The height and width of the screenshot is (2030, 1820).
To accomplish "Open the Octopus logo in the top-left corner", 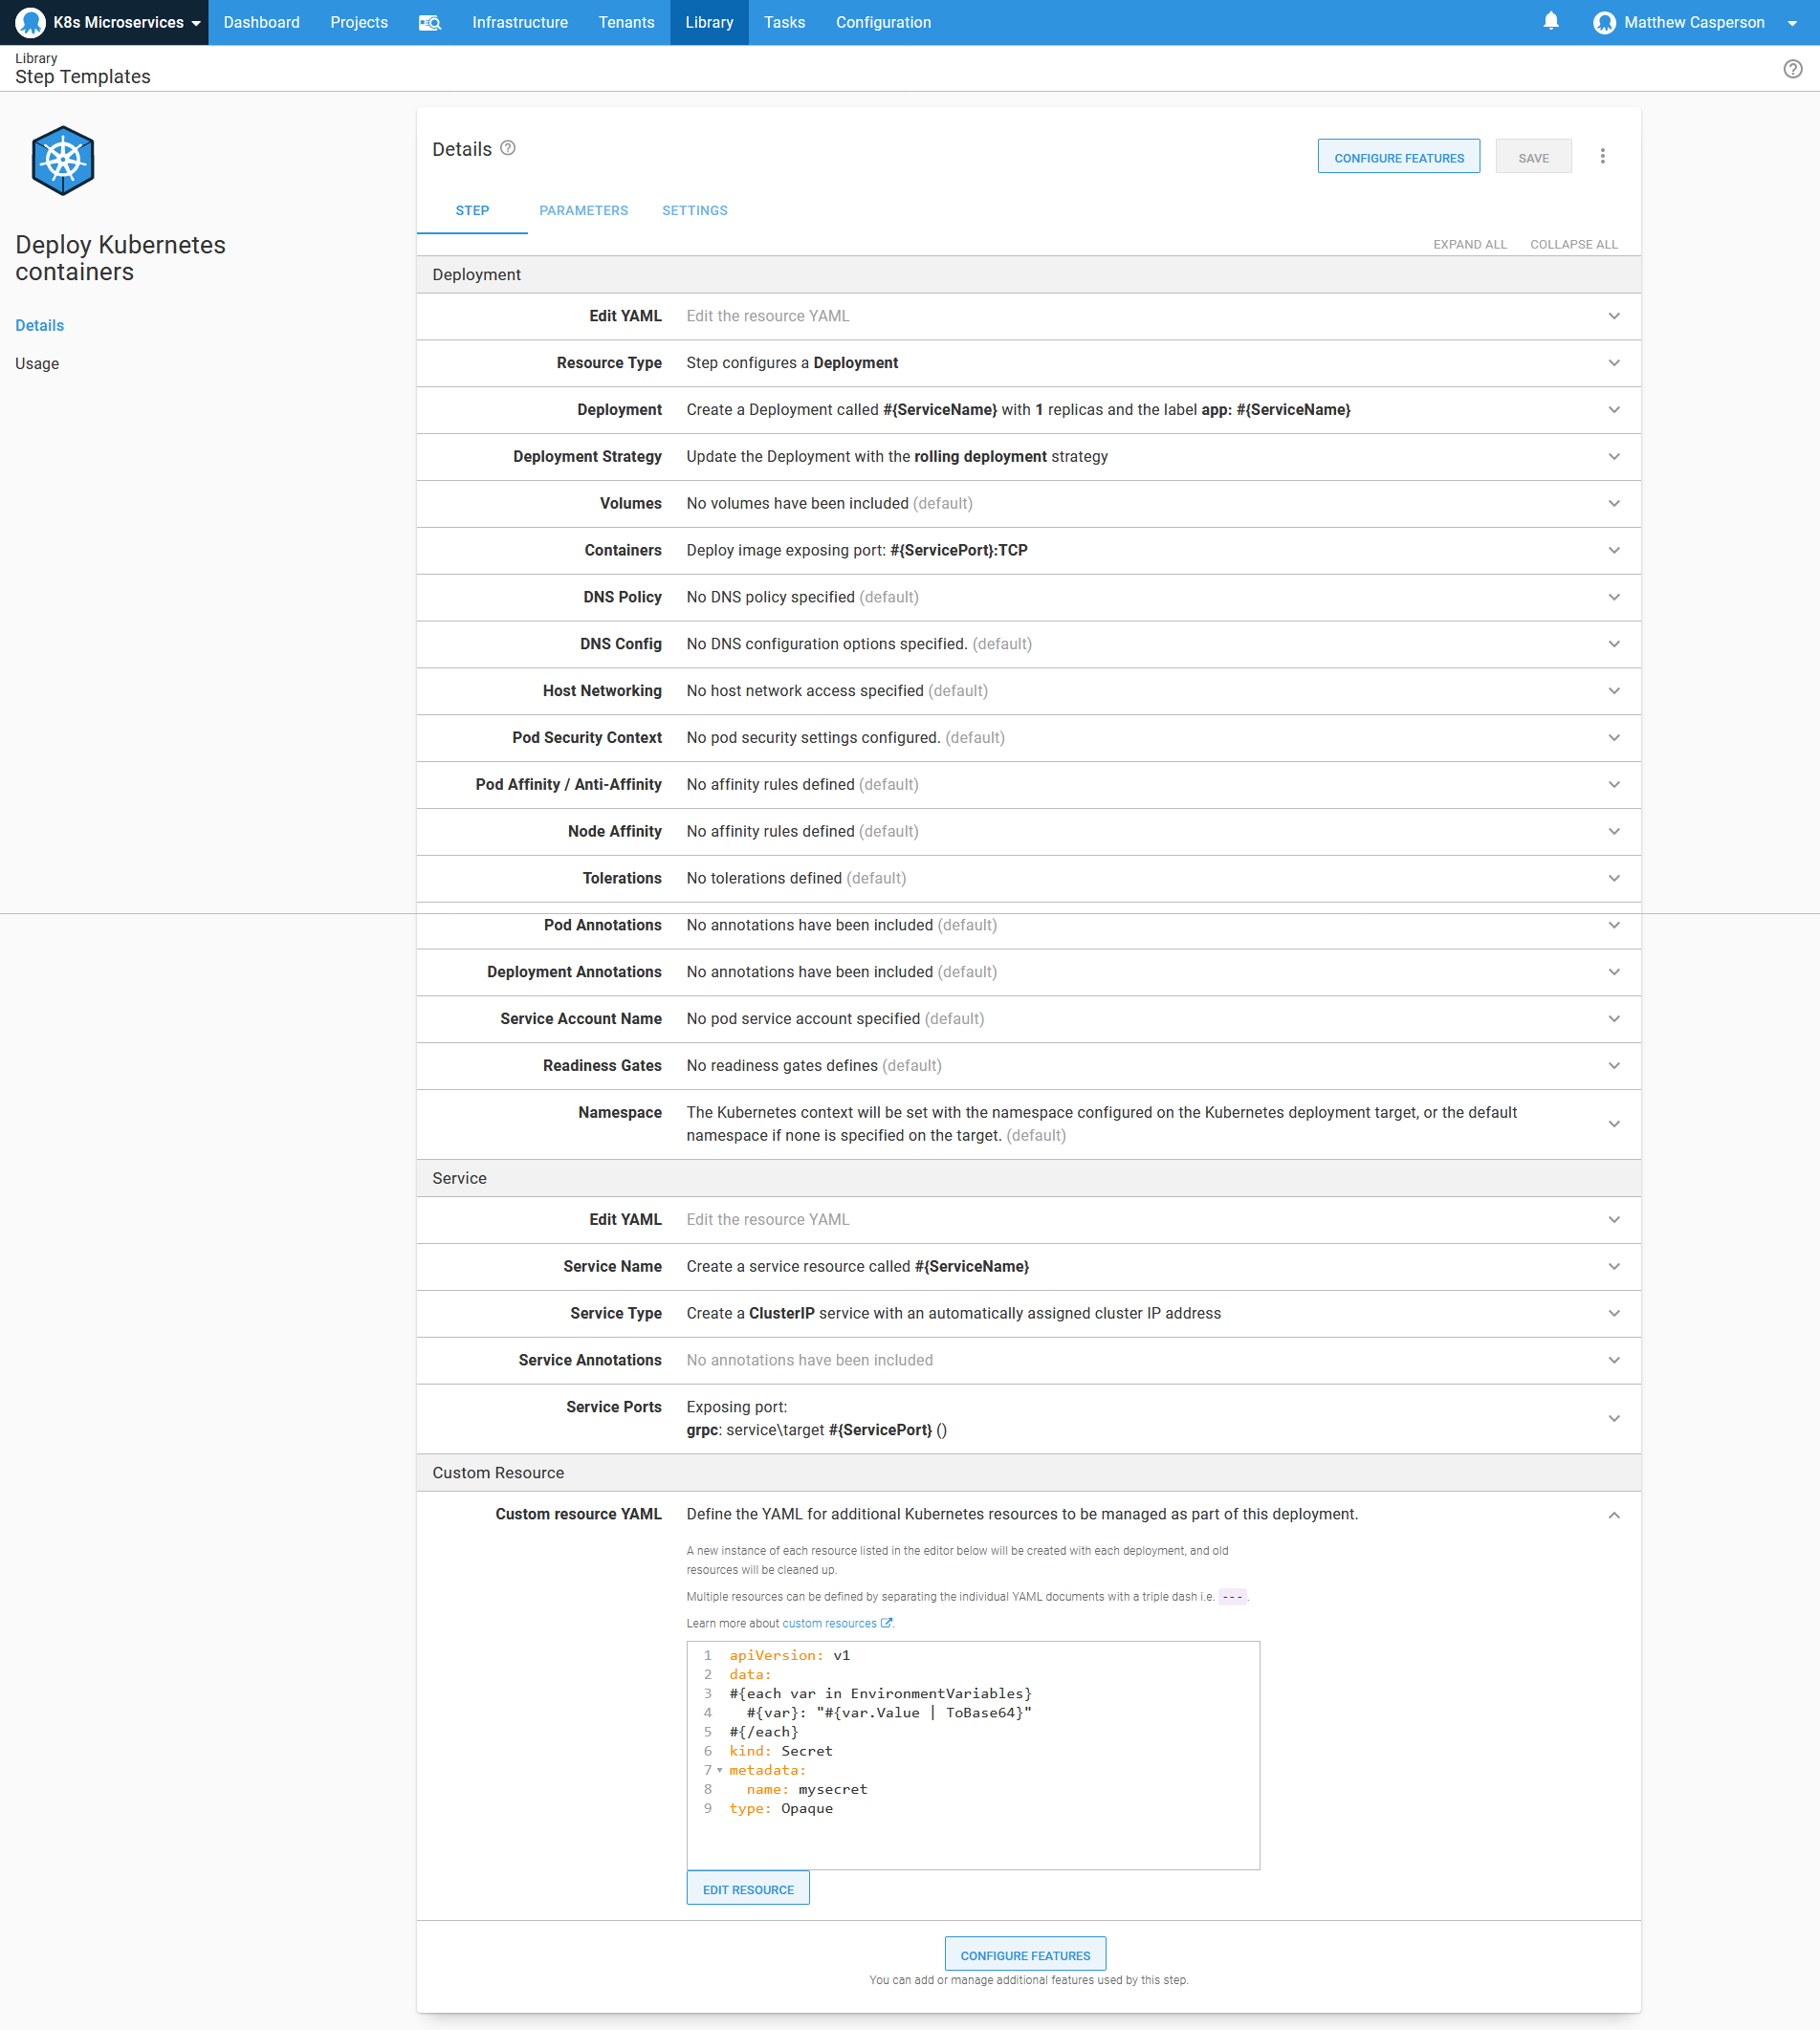I will [29, 22].
